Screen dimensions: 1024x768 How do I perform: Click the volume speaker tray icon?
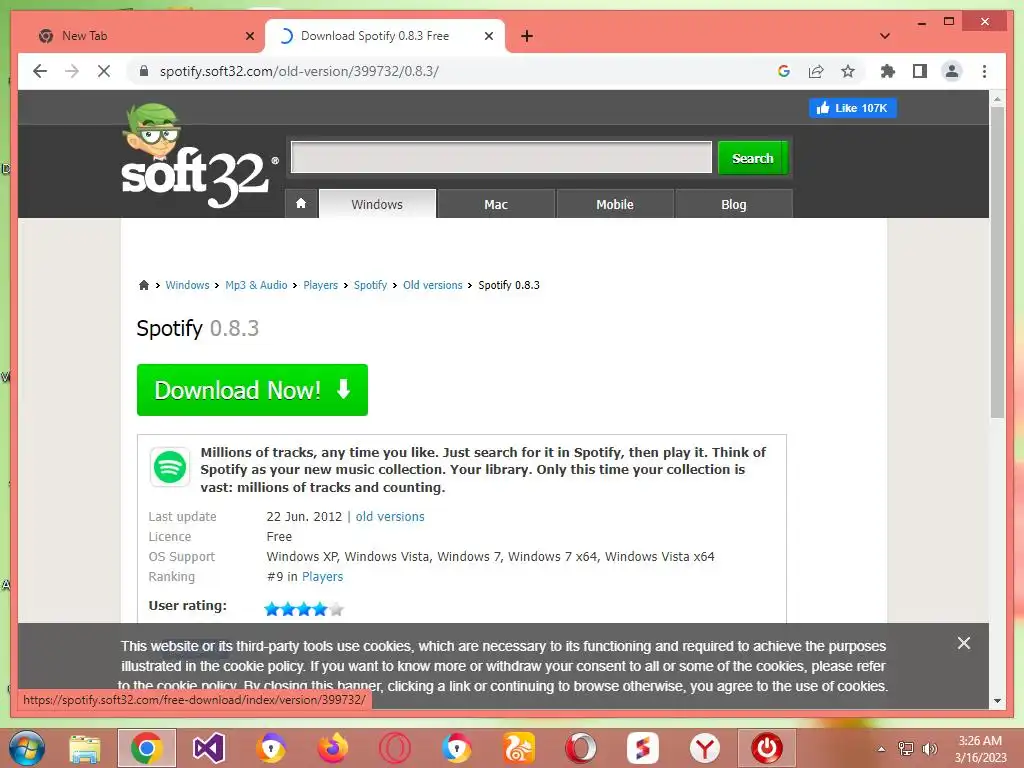[x=929, y=749]
